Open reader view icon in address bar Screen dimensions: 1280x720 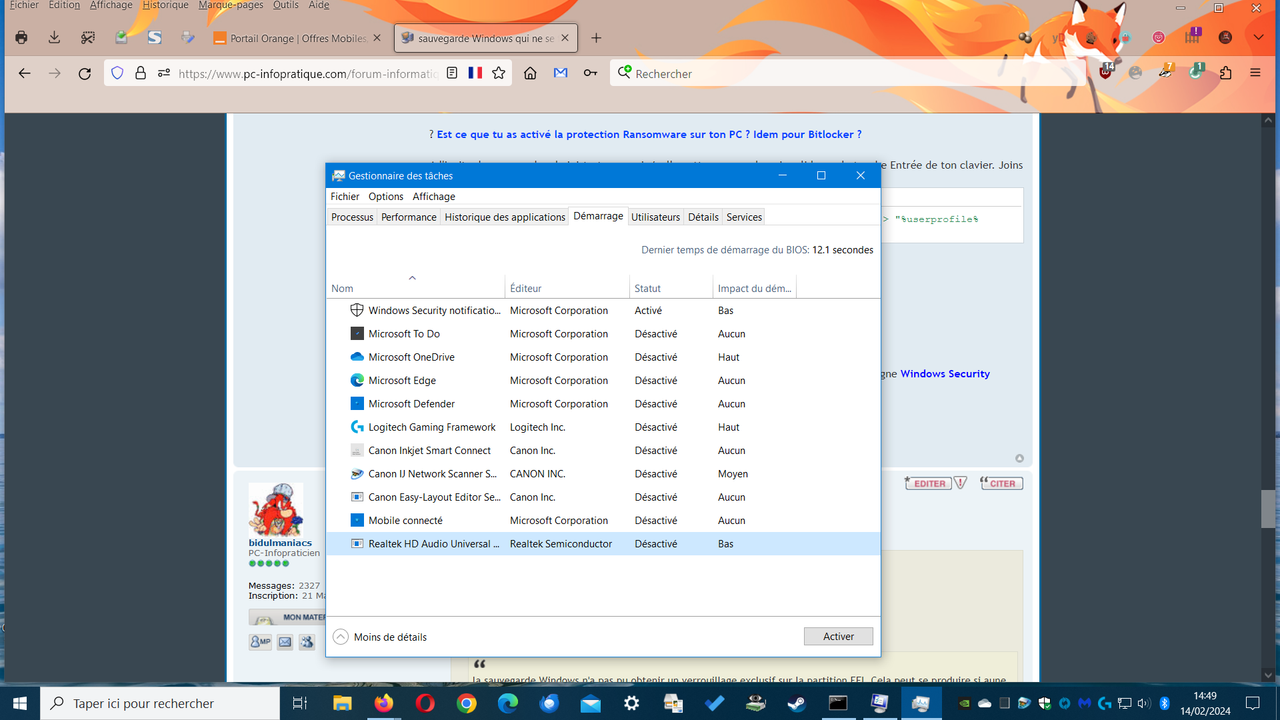pyautogui.click(x=452, y=73)
